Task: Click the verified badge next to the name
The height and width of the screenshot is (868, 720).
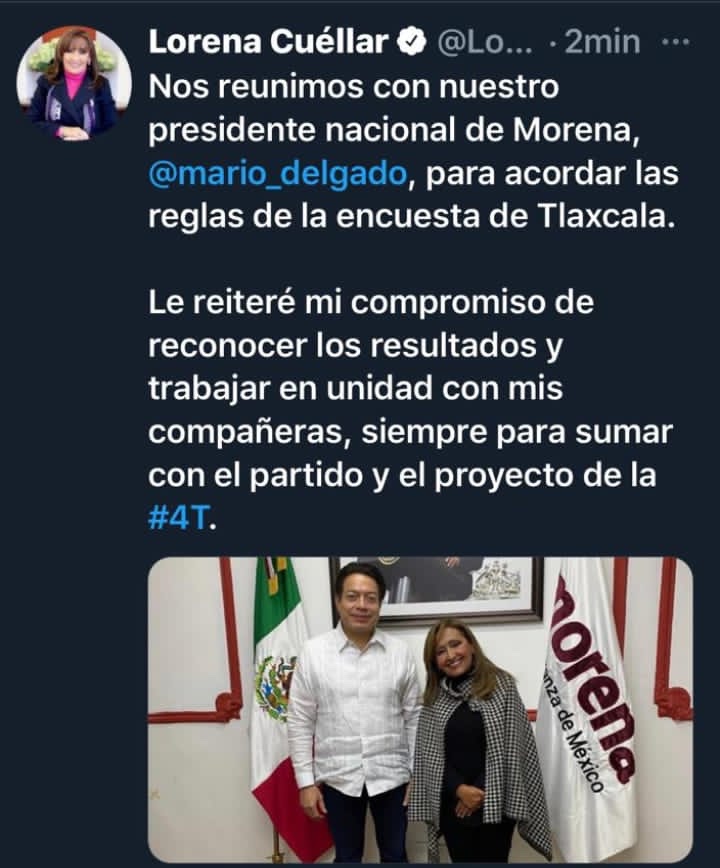Action: click(412, 42)
